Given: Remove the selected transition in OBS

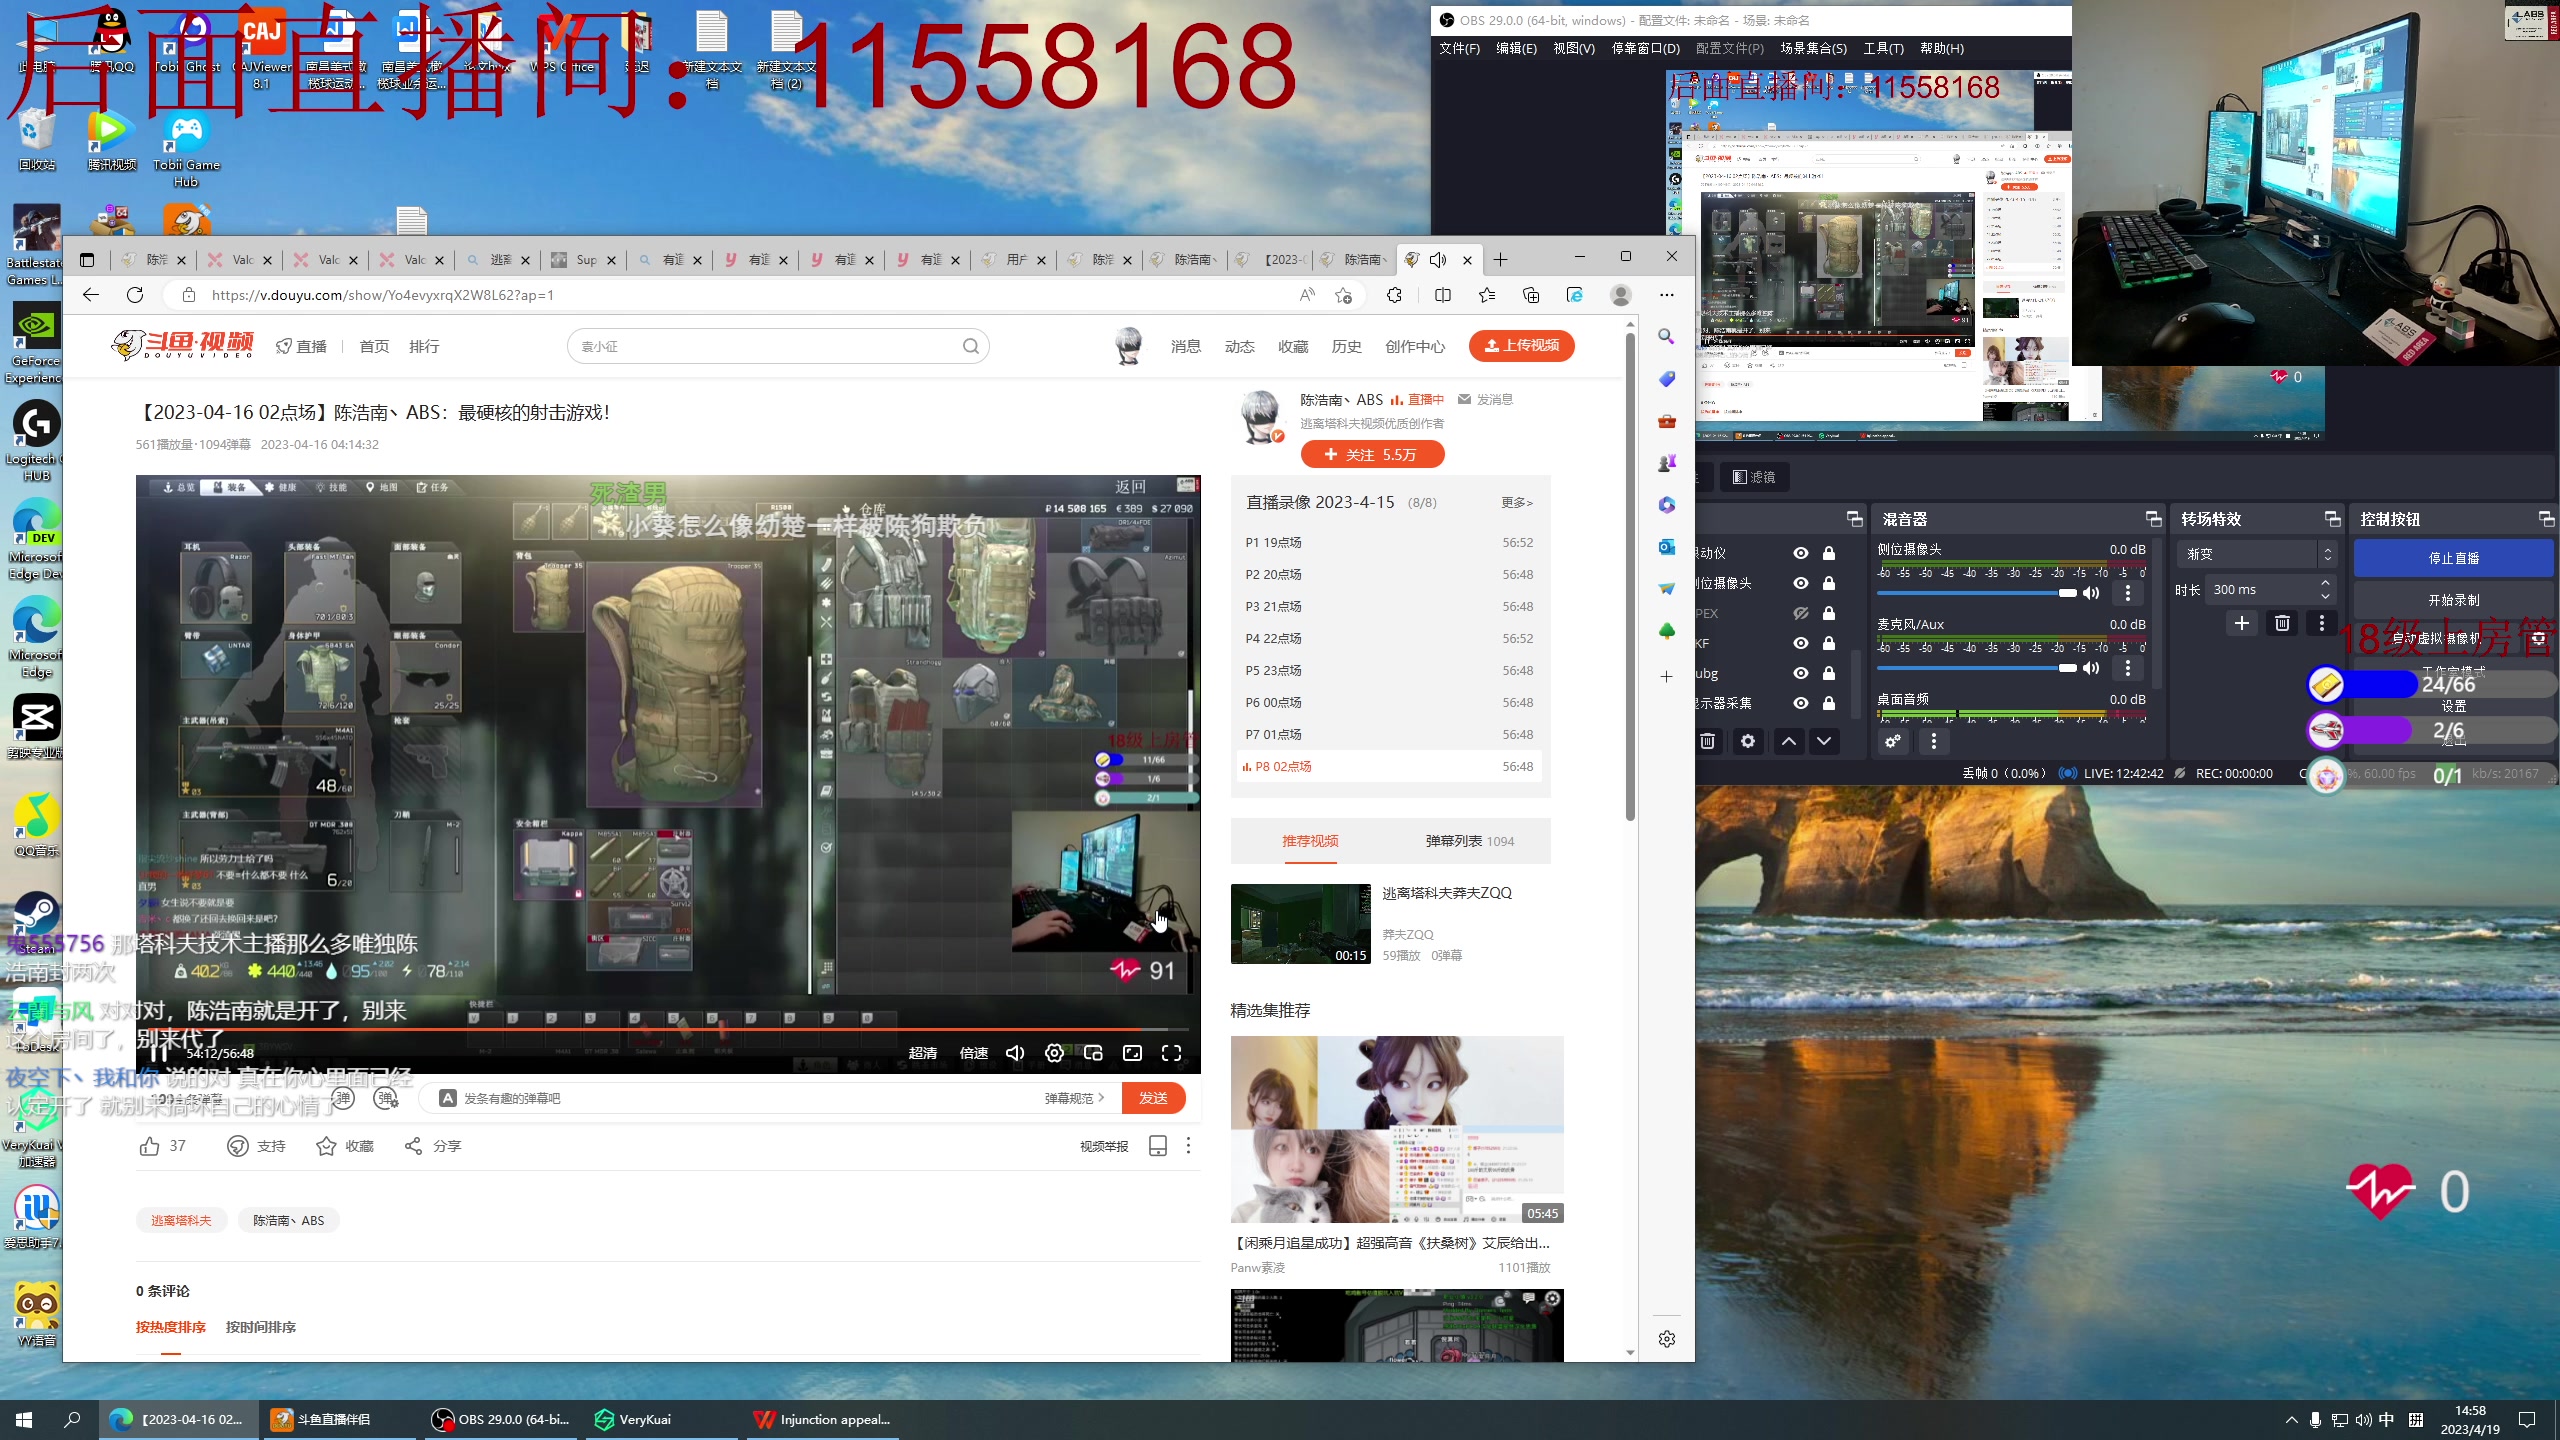Looking at the screenshot, I should click(x=2282, y=623).
